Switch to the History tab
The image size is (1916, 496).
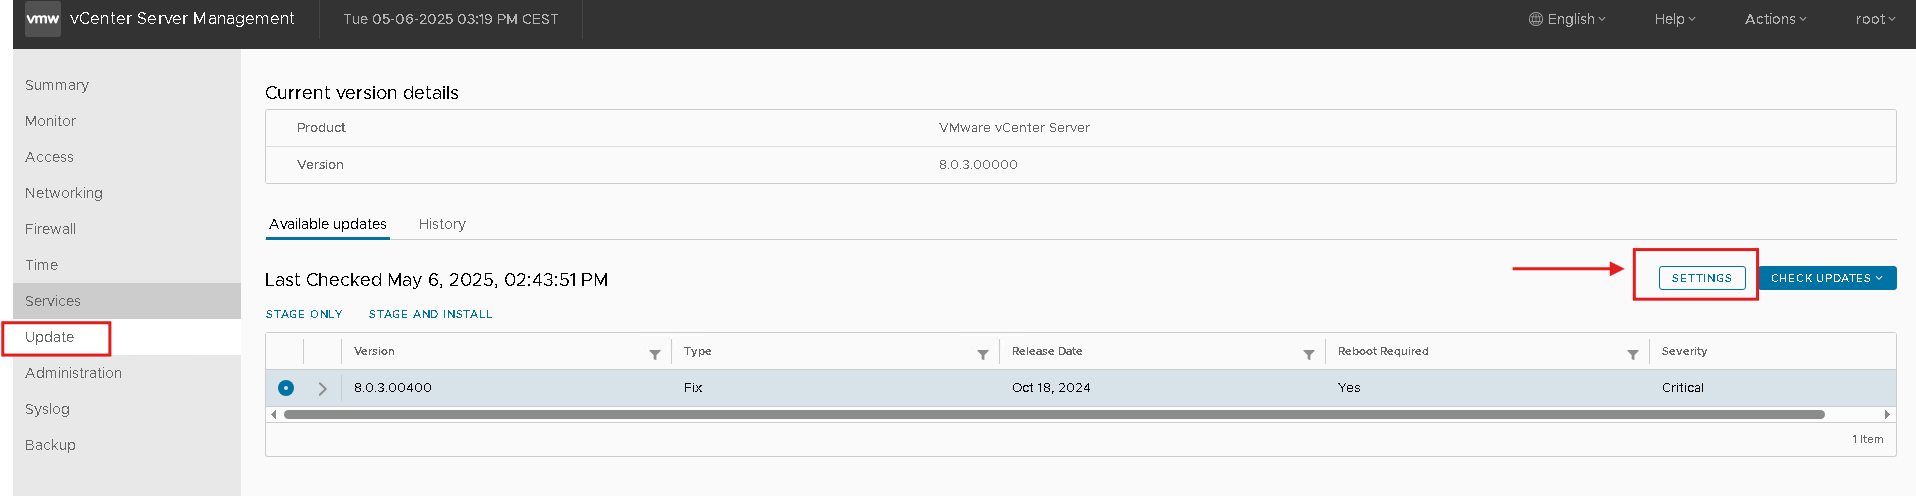click(442, 224)
